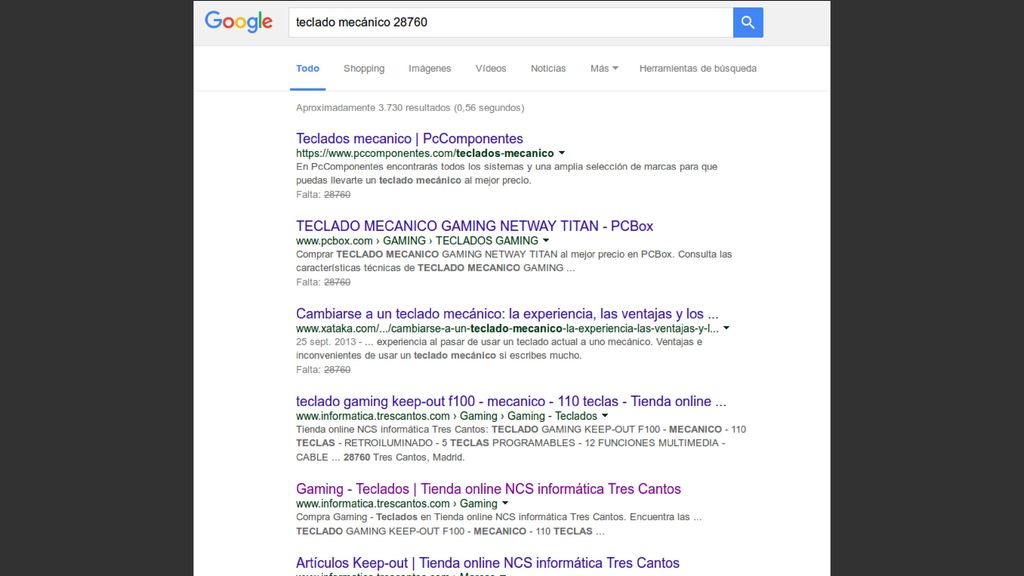1024x576 pixels.
Task: Expand the Más dropdown menu
Action: (x=604, y=69)
